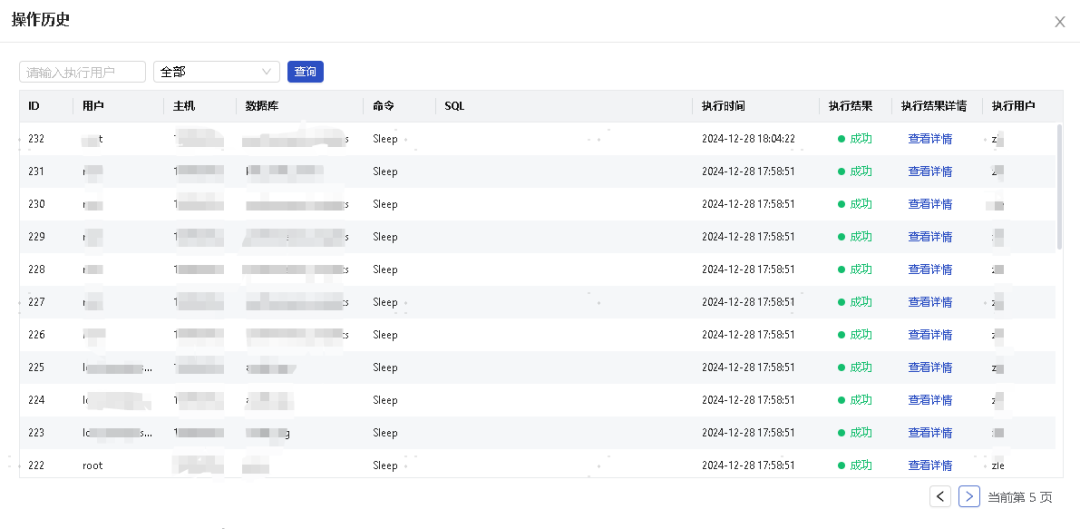
Task: Open 查看详情 for ID 226
Action: (x=930, y=335)
